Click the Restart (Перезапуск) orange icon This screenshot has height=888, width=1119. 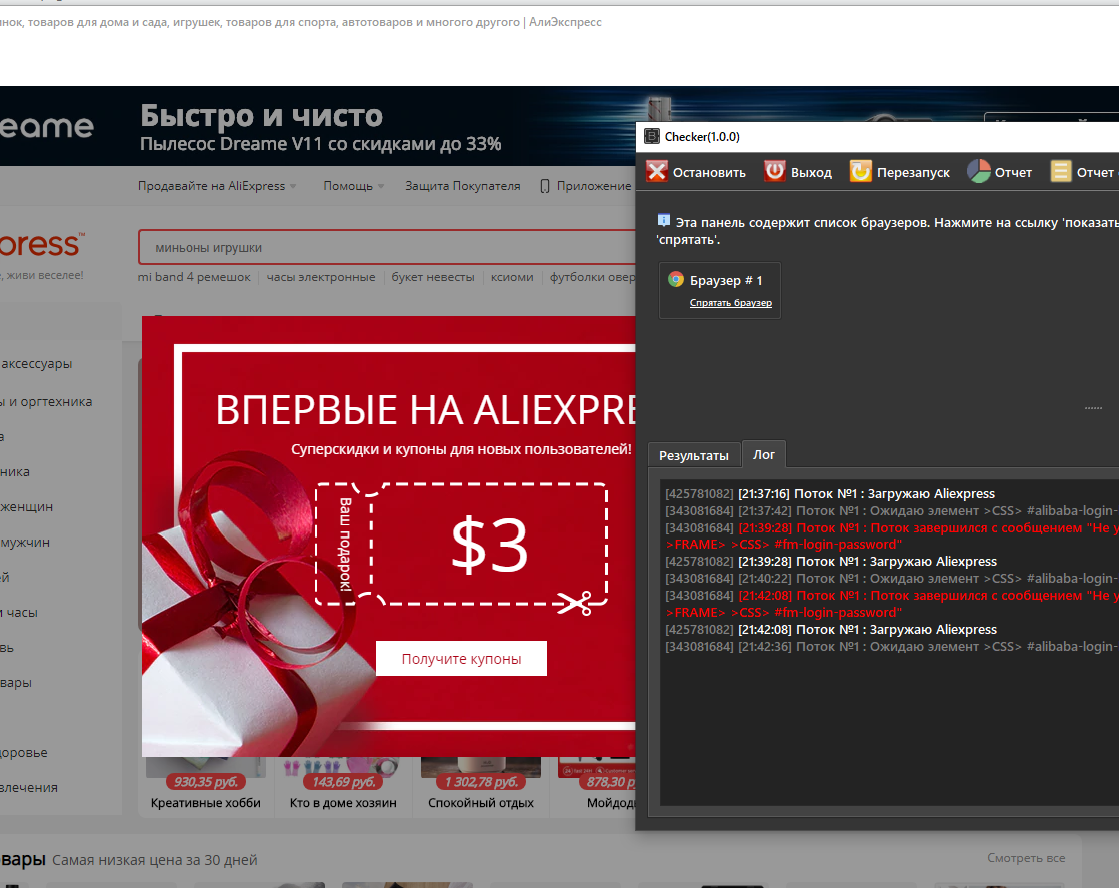tap(861, 171)
